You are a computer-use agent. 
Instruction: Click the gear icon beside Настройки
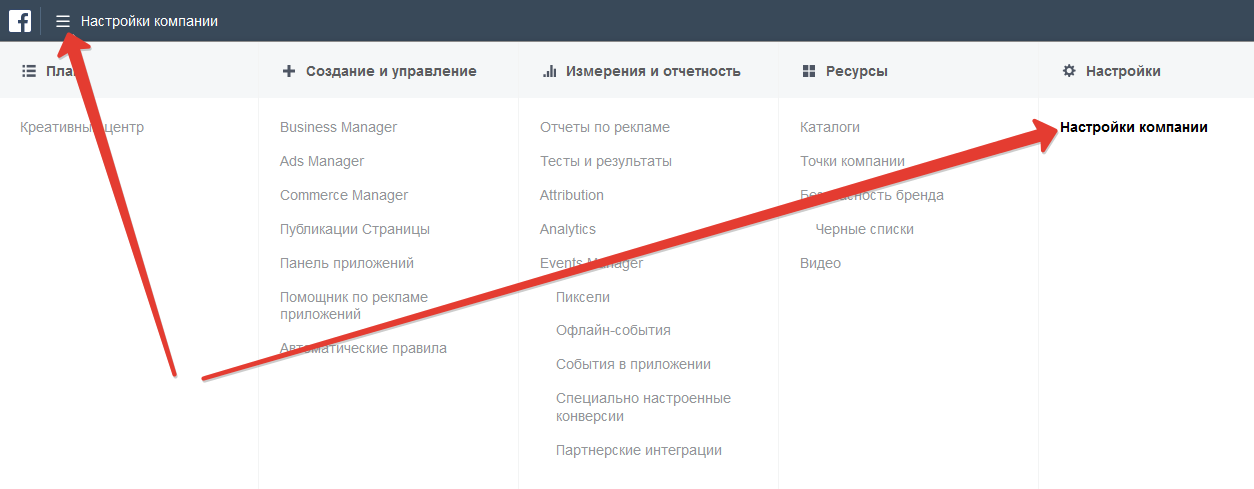click(1069, 71)
